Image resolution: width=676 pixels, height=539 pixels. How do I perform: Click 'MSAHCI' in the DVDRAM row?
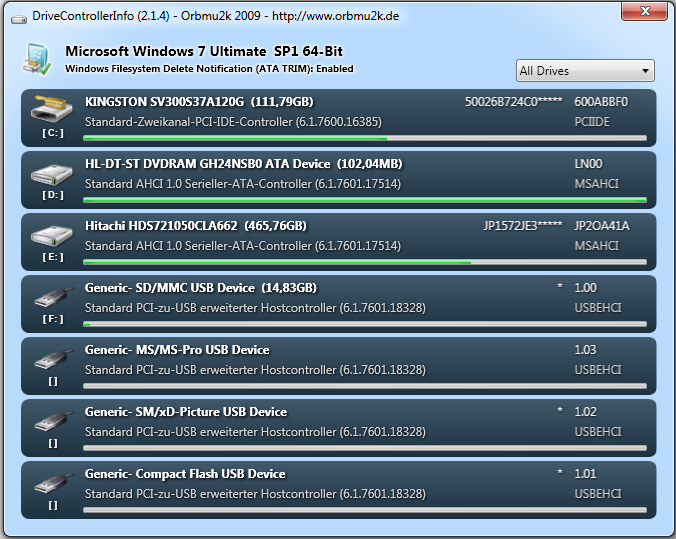[596, 184]
